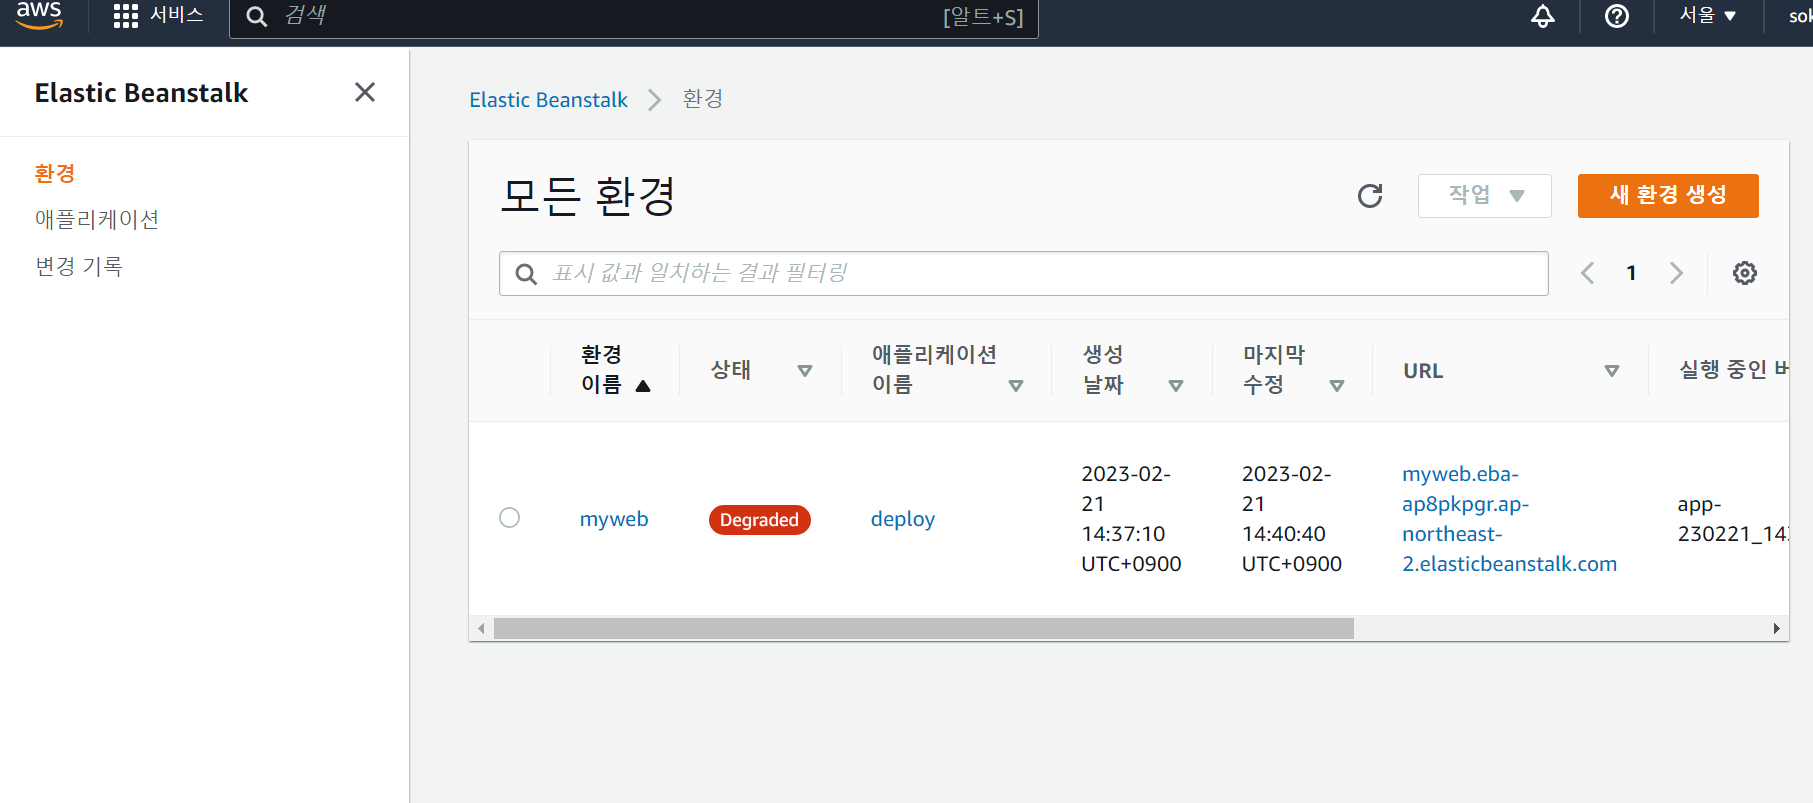Go to previous page arrow
The image size is (1813, 803).
click(x=1587, y=273)
